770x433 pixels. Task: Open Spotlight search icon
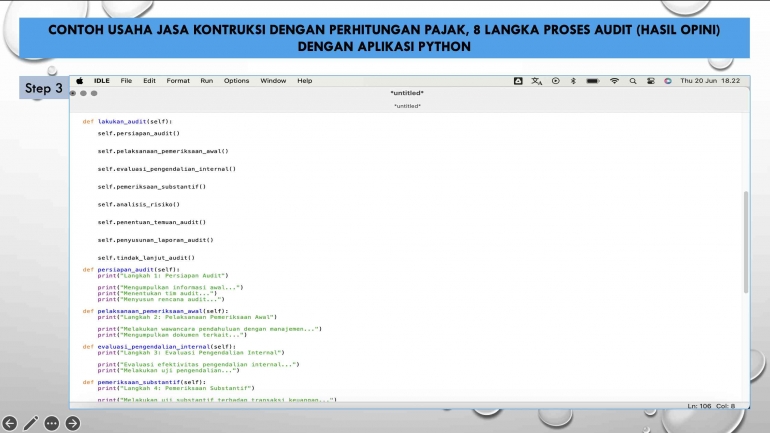[633, 81]
